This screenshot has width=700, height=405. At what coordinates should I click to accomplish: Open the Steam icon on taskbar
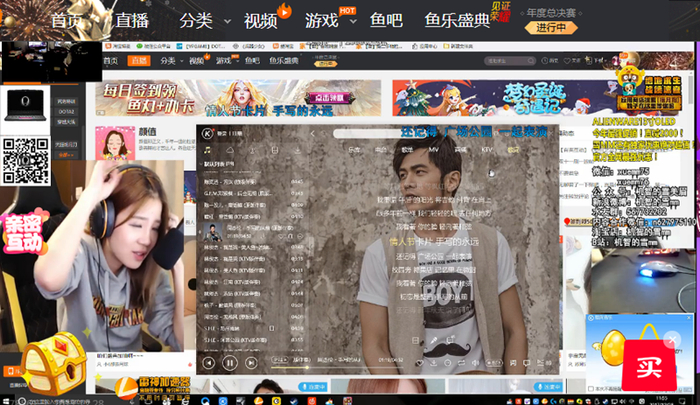pos(294,401)
